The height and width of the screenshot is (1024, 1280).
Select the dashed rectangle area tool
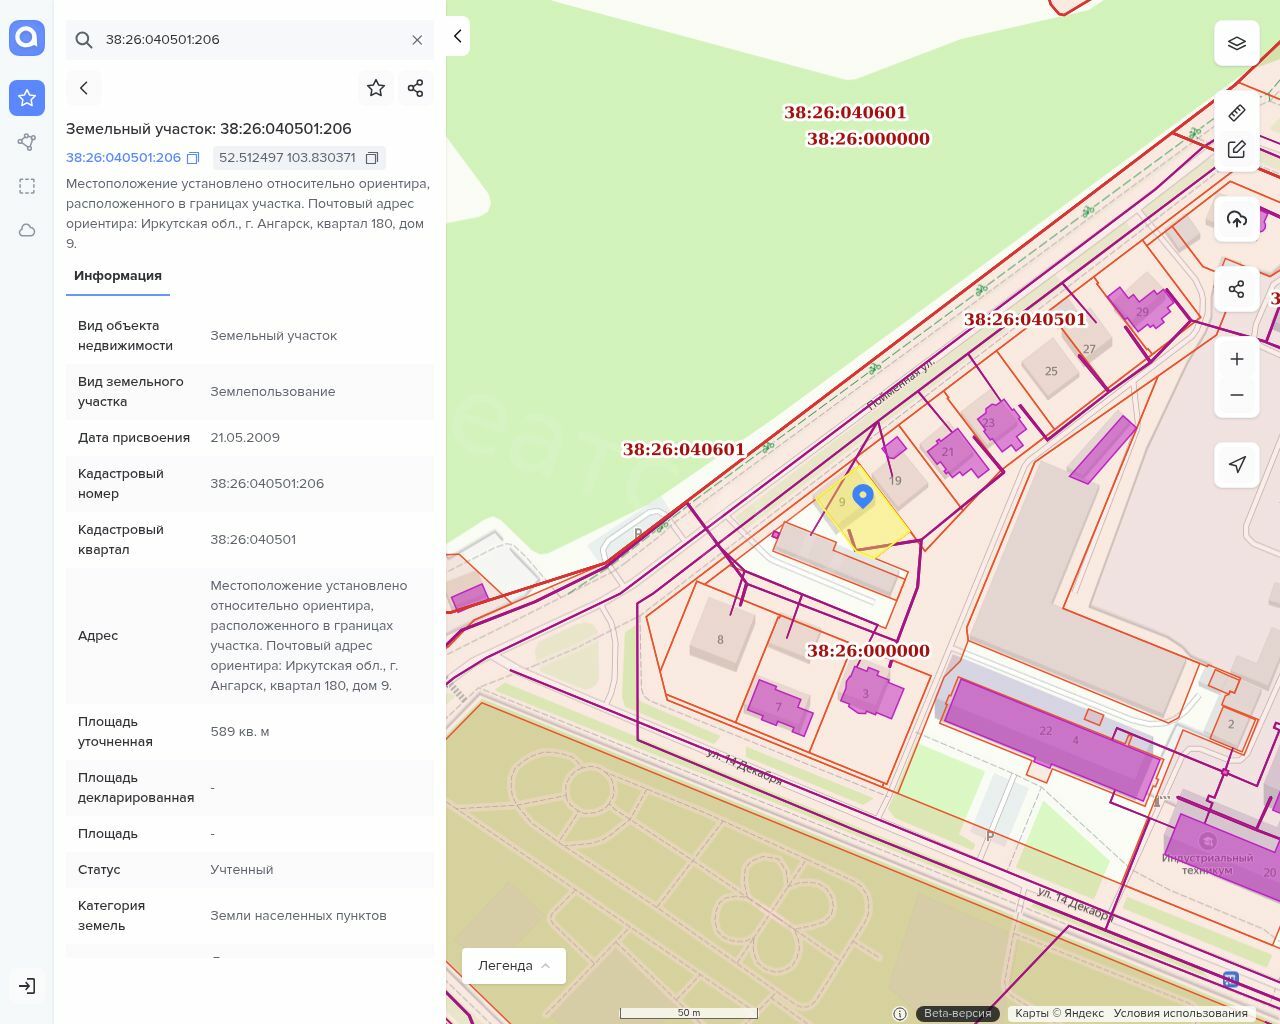pos(27,186)
